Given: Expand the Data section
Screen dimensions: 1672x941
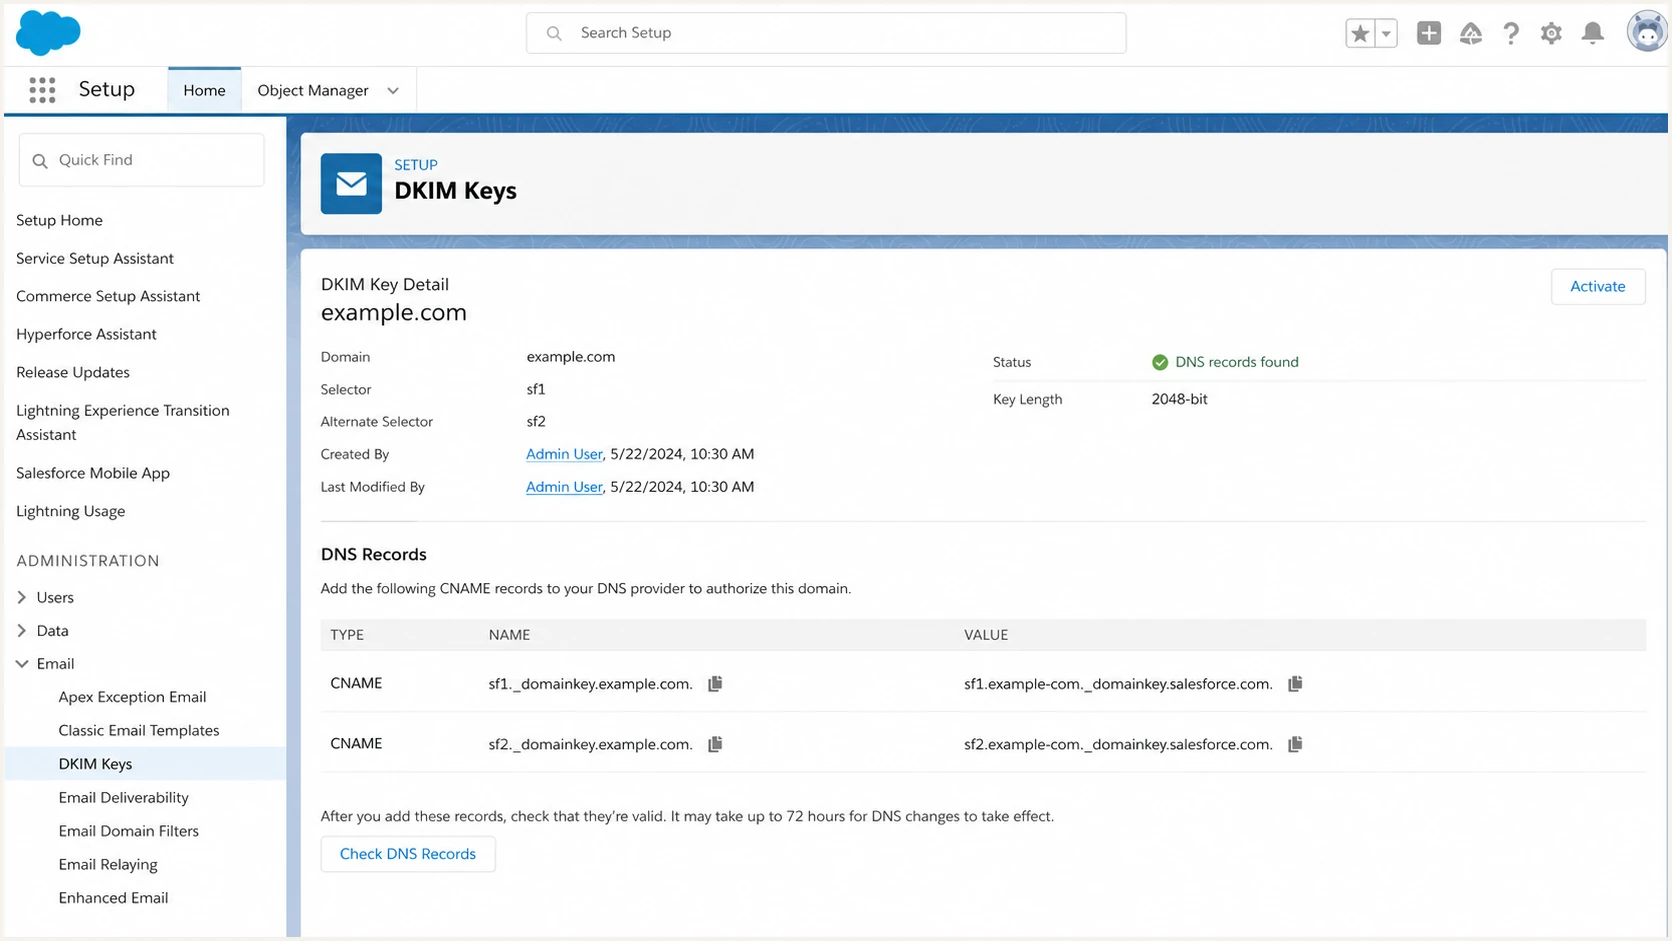Looking at the screenshot, I should click(x=22, y=630).
